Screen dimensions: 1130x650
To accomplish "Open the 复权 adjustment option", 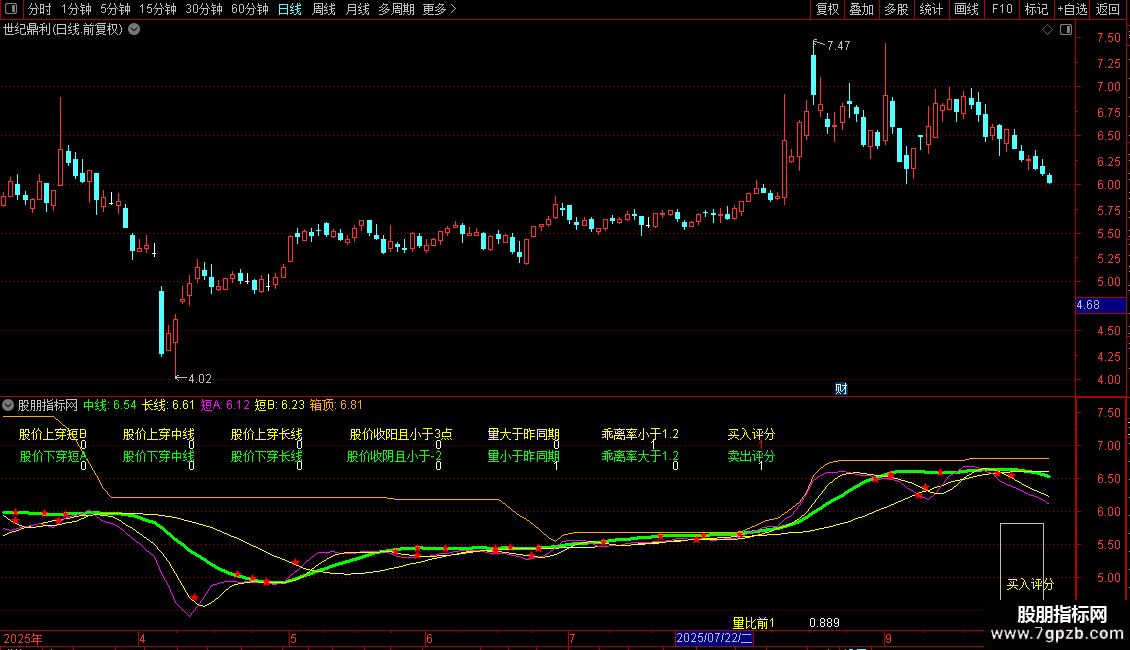I will [x=827, y=9].
